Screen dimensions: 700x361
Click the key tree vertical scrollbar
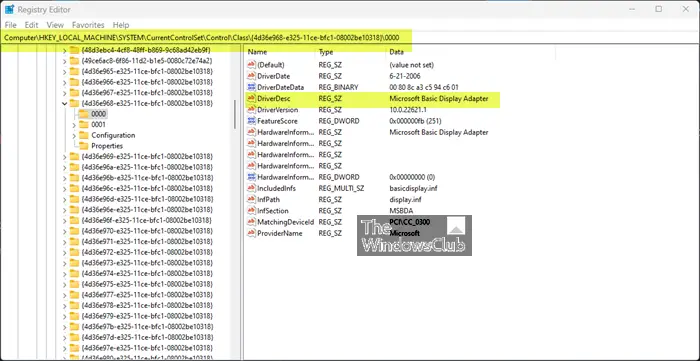click(235, 114)
